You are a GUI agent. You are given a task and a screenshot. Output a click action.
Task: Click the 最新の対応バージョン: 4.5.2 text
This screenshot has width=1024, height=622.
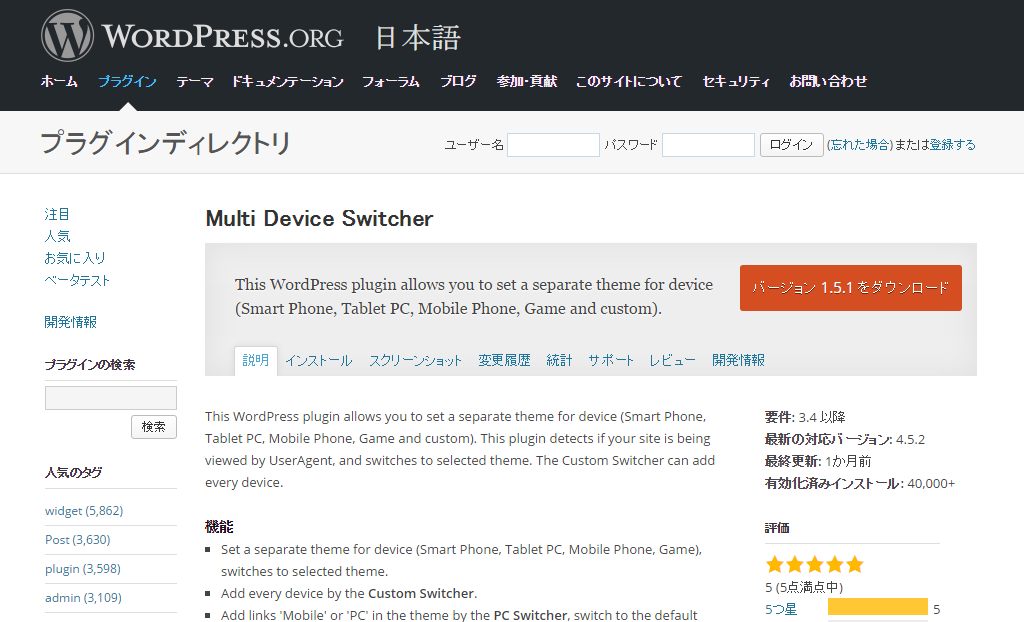844,439
